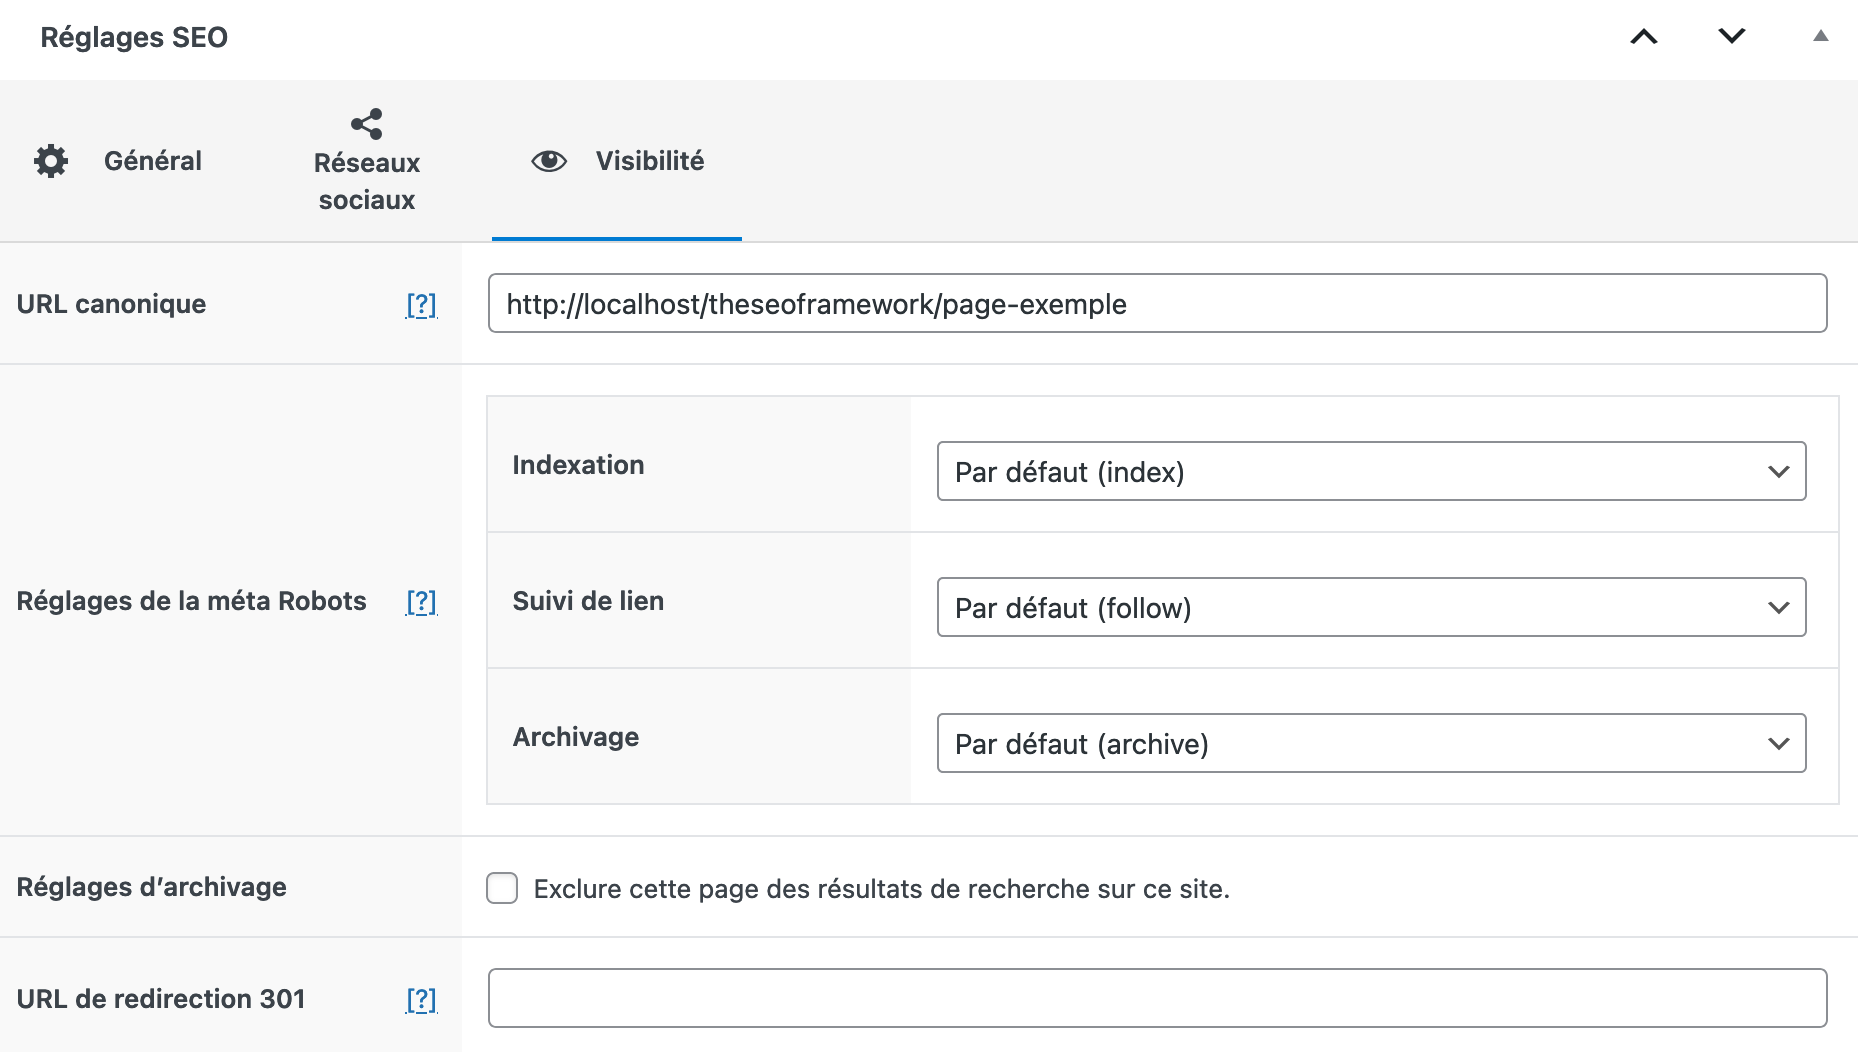
Task: Click the 'Exclure cette page' label text
Action: [x=882, y=888]
